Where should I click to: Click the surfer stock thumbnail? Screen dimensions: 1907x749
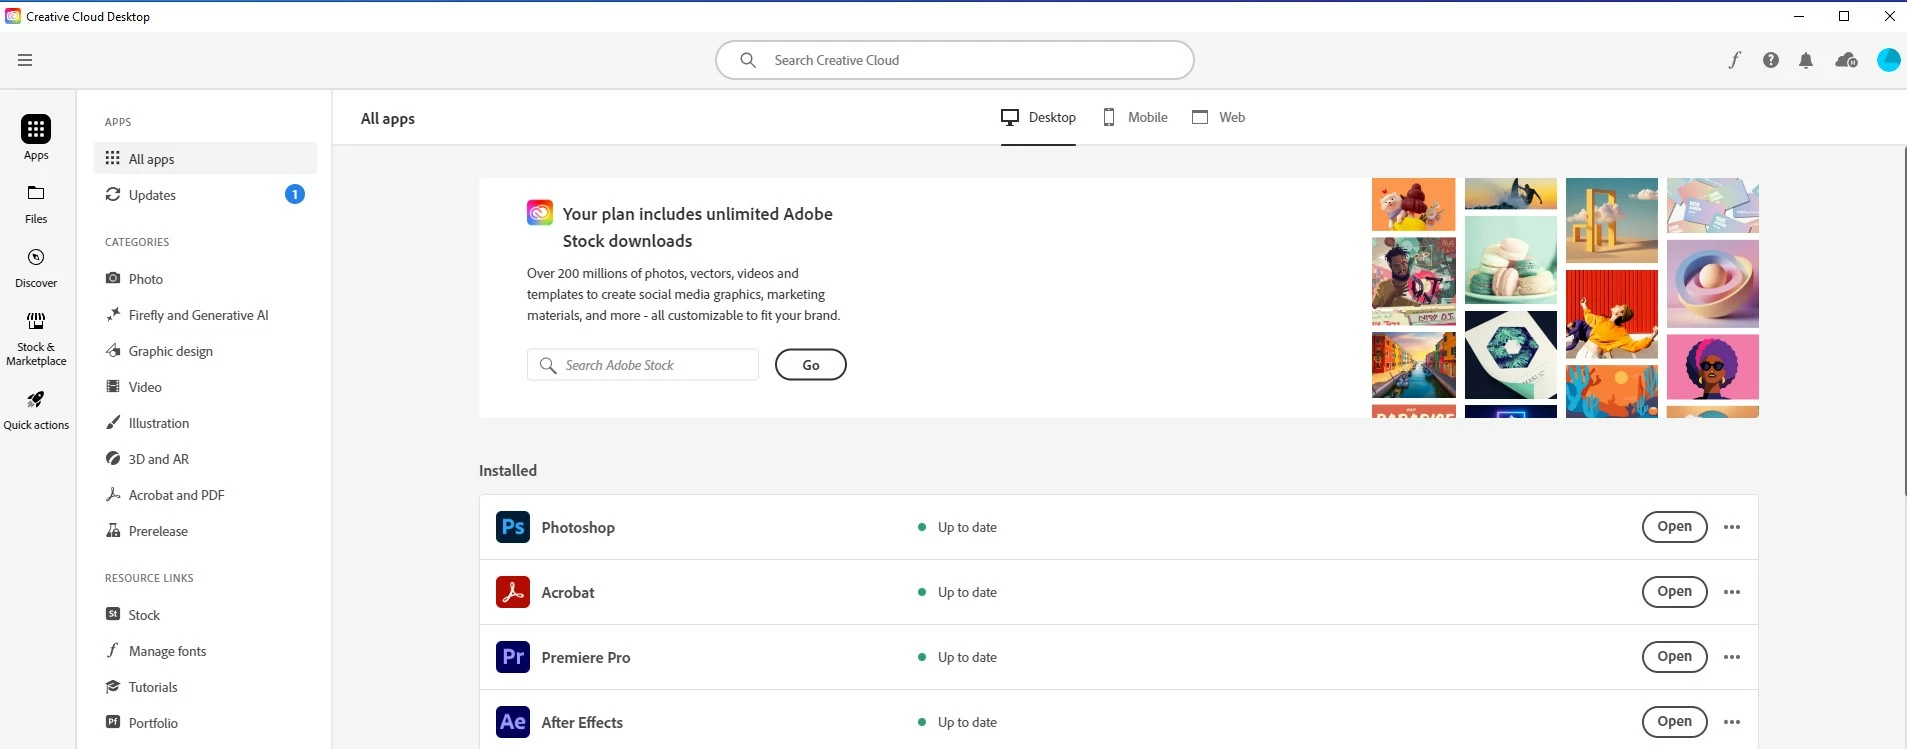point(1510,194)
